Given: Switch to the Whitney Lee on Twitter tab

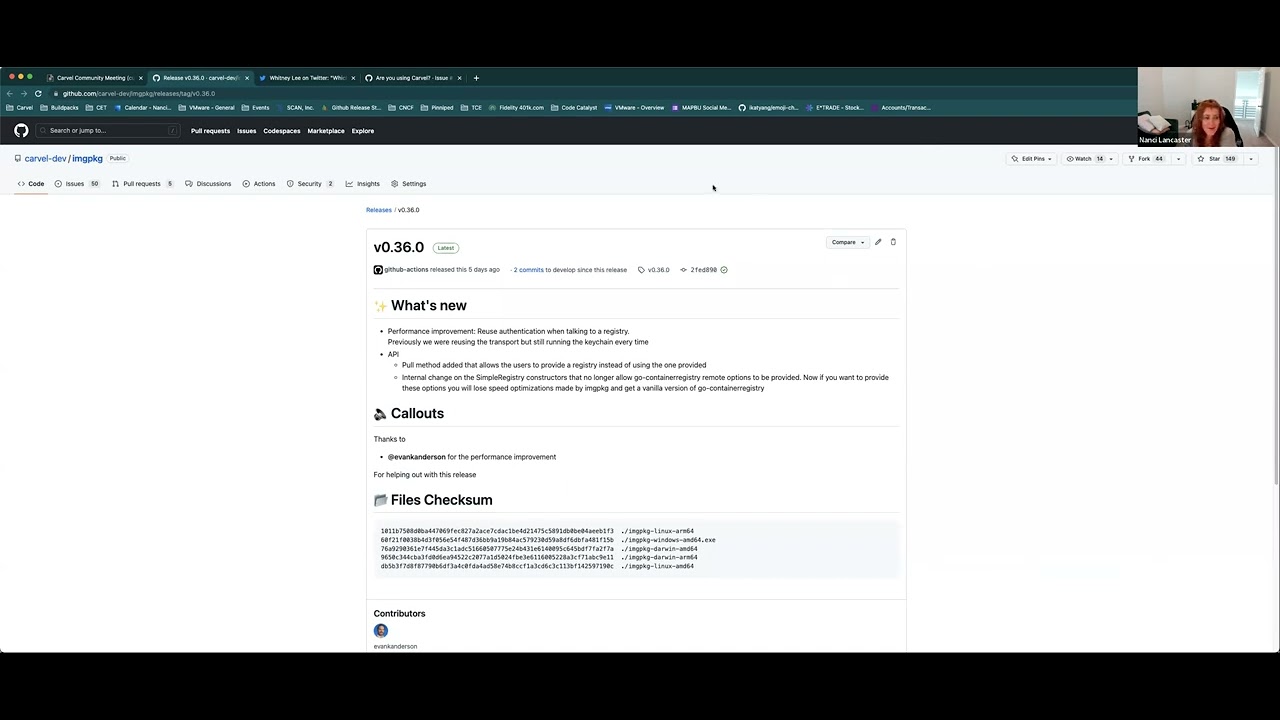Looking at the screenshot, I should (307, 78).
